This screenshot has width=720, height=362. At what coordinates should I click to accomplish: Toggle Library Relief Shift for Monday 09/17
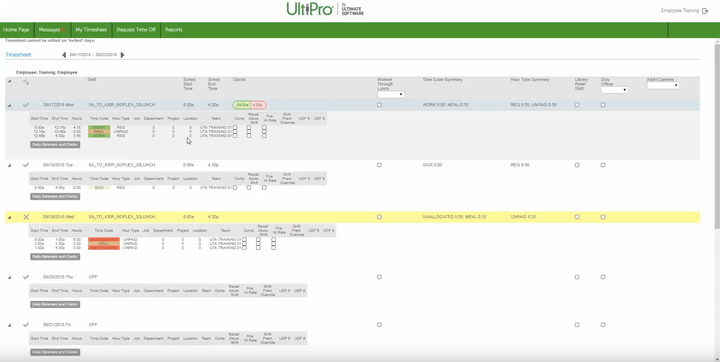(577, 105)
